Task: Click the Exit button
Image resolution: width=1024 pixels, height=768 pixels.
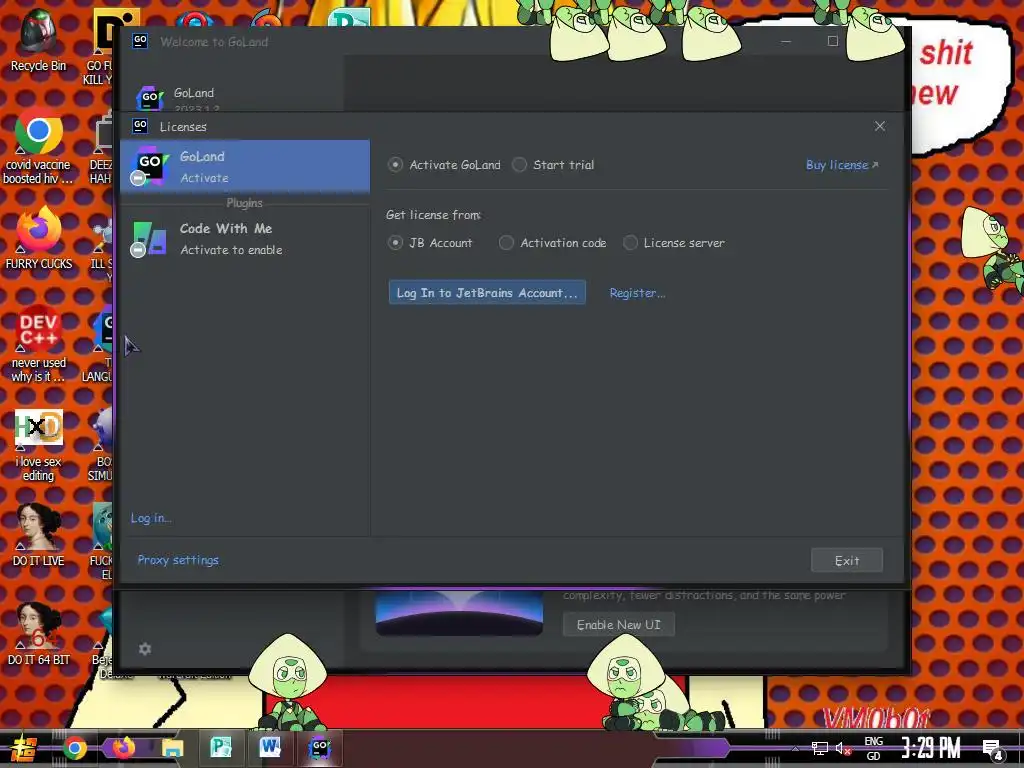Action: click(x=847, y=560)
